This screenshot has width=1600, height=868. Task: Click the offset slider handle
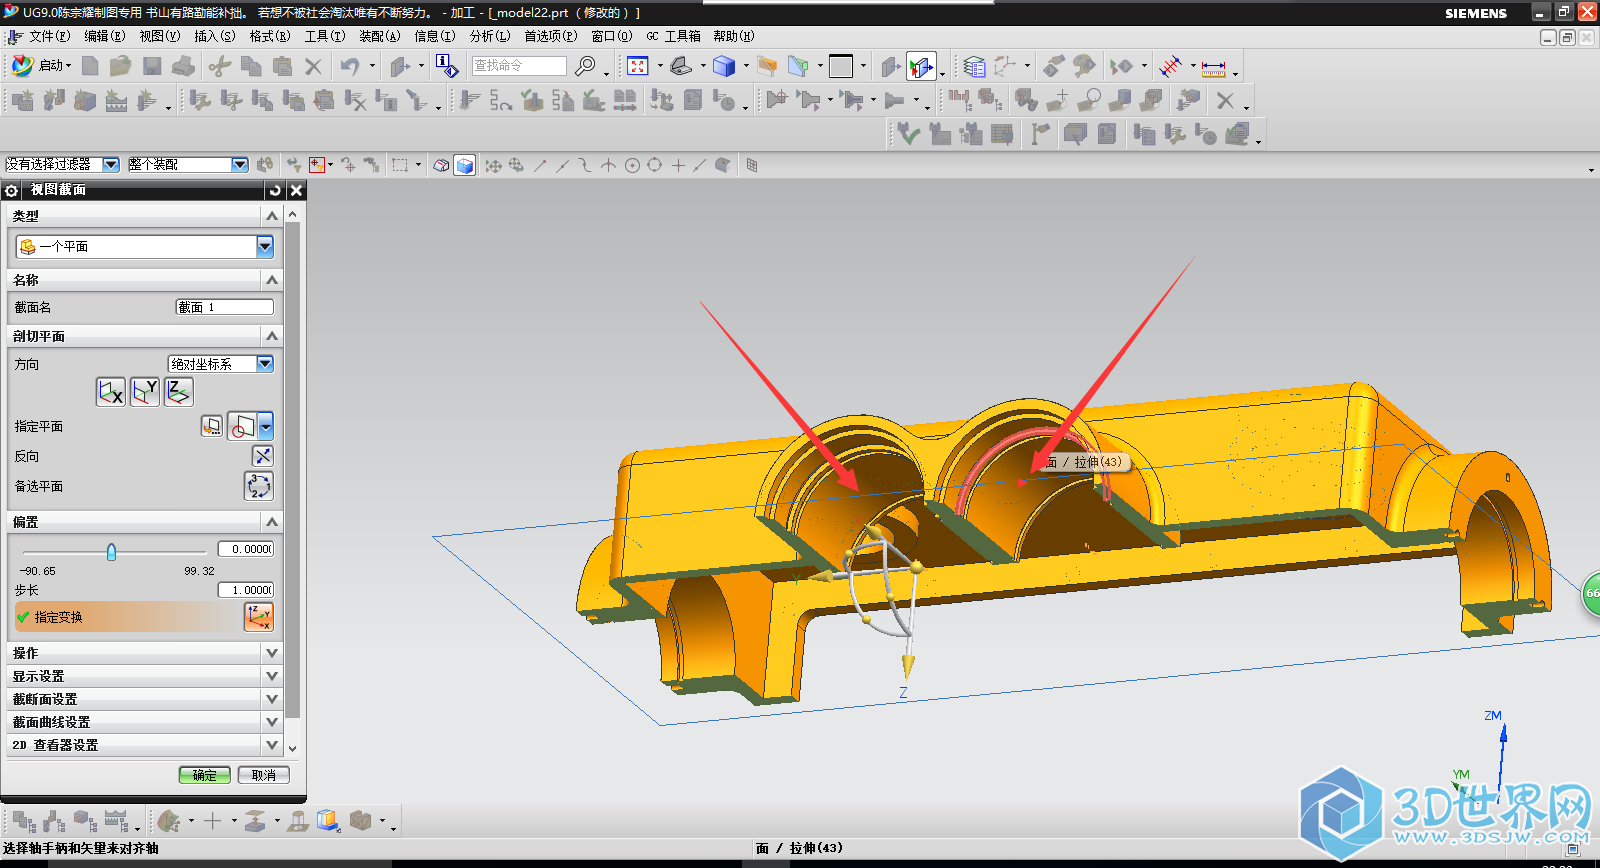pos(111,552)
